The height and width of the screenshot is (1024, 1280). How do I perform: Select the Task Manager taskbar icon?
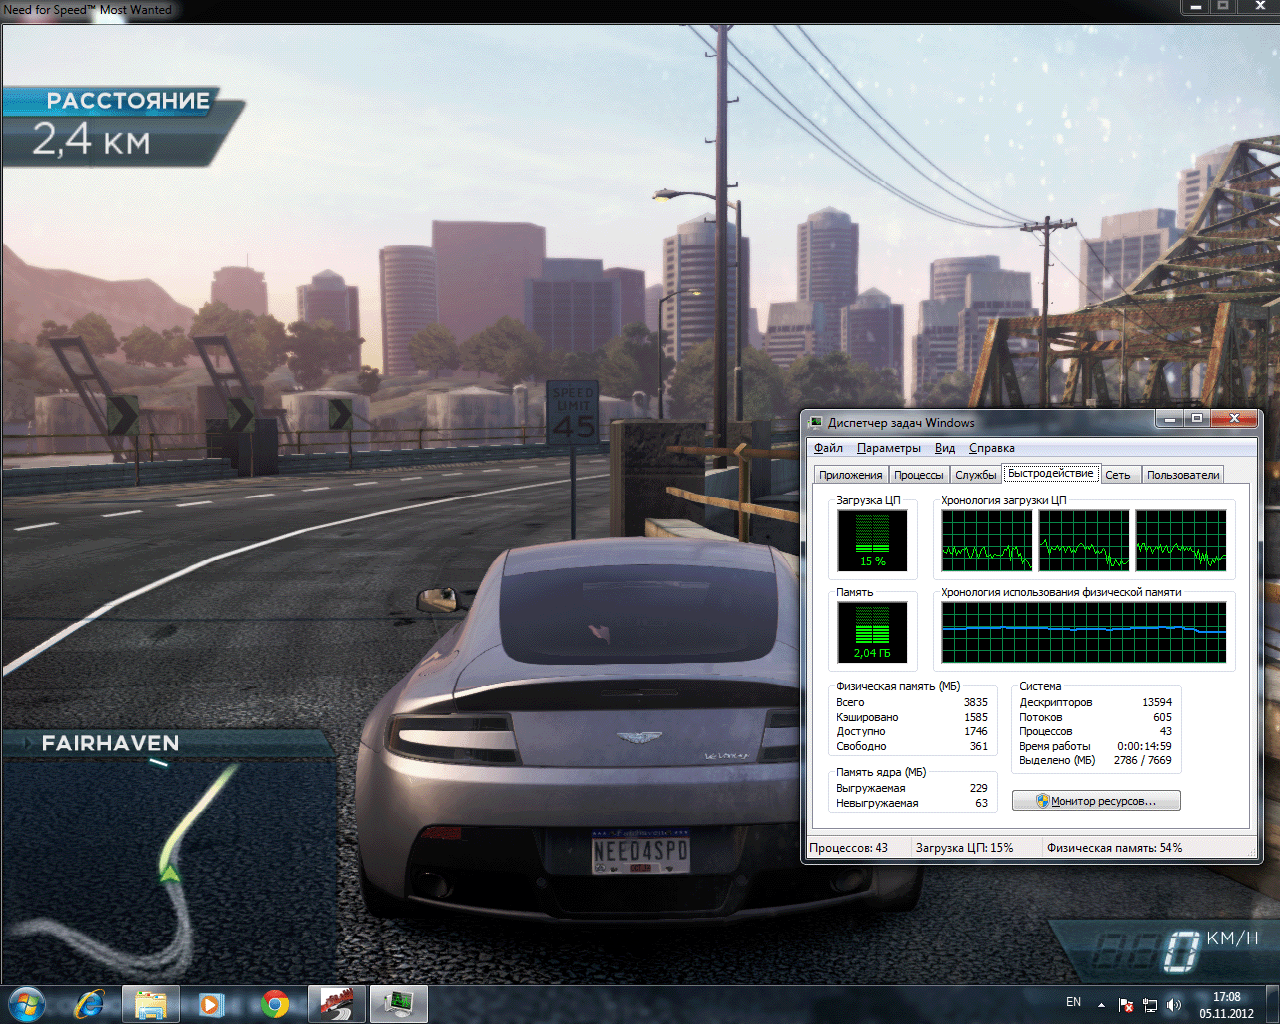pos(399,1004)
